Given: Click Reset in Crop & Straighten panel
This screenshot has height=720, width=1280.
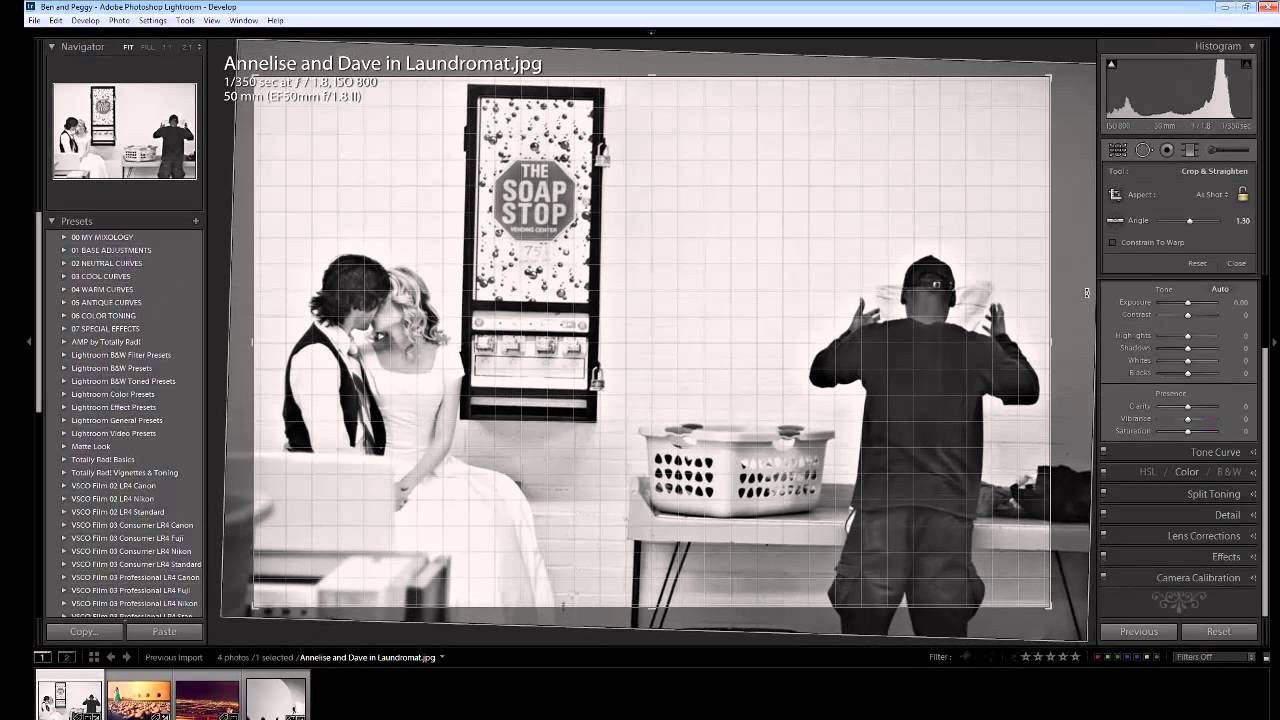Looking at the screenshot, I should pos(1197,263).
